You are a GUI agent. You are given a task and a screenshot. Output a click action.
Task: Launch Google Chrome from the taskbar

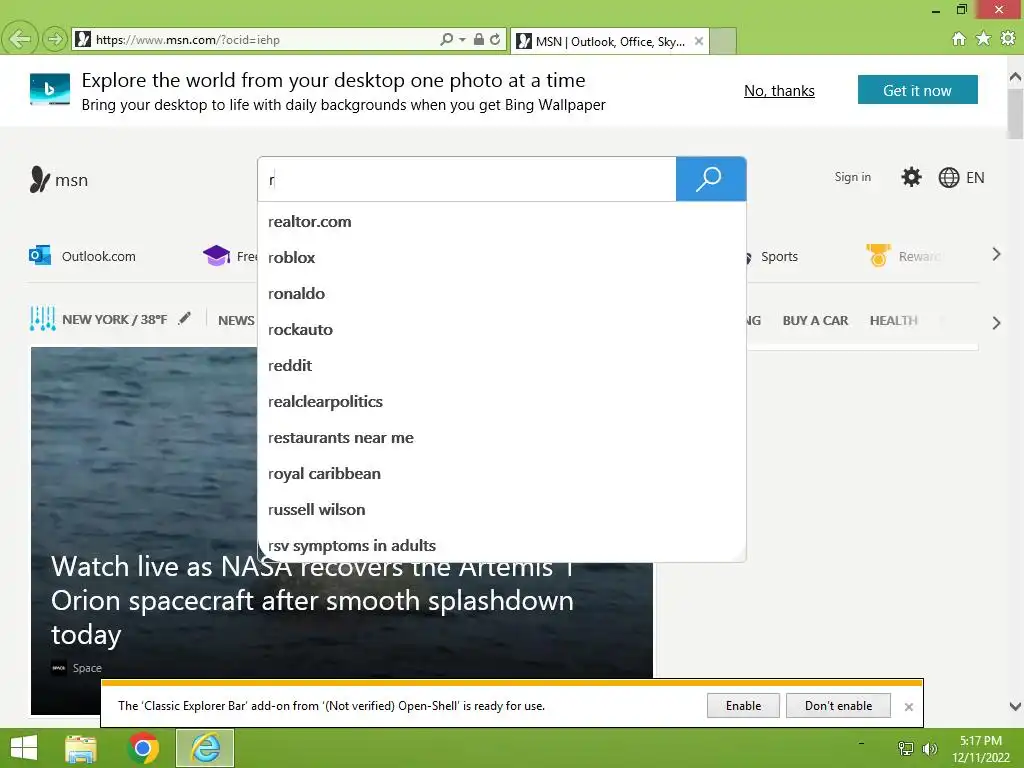click(143, 748)
